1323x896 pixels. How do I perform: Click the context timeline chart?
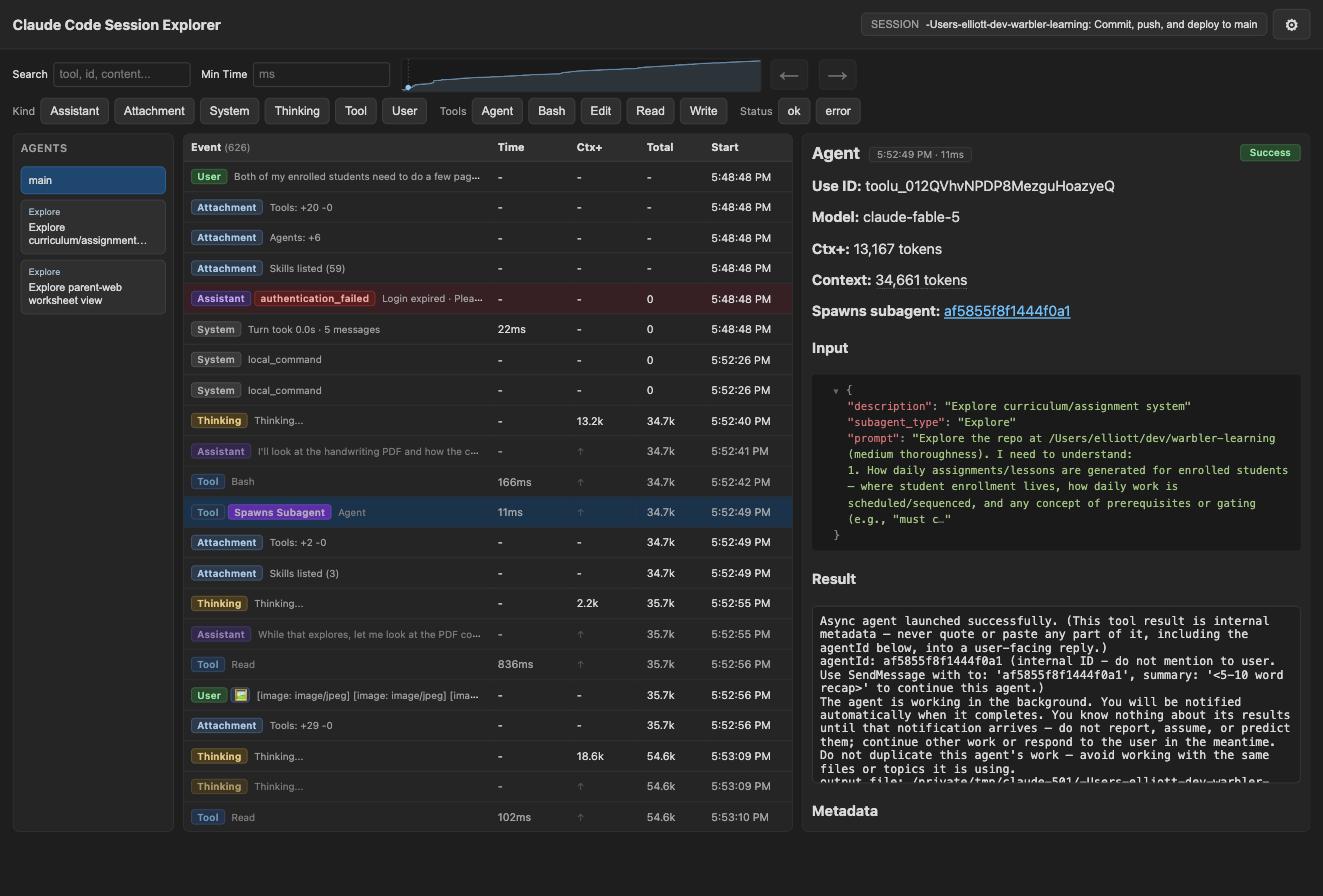pyautogui.click(x=581, y=75)
